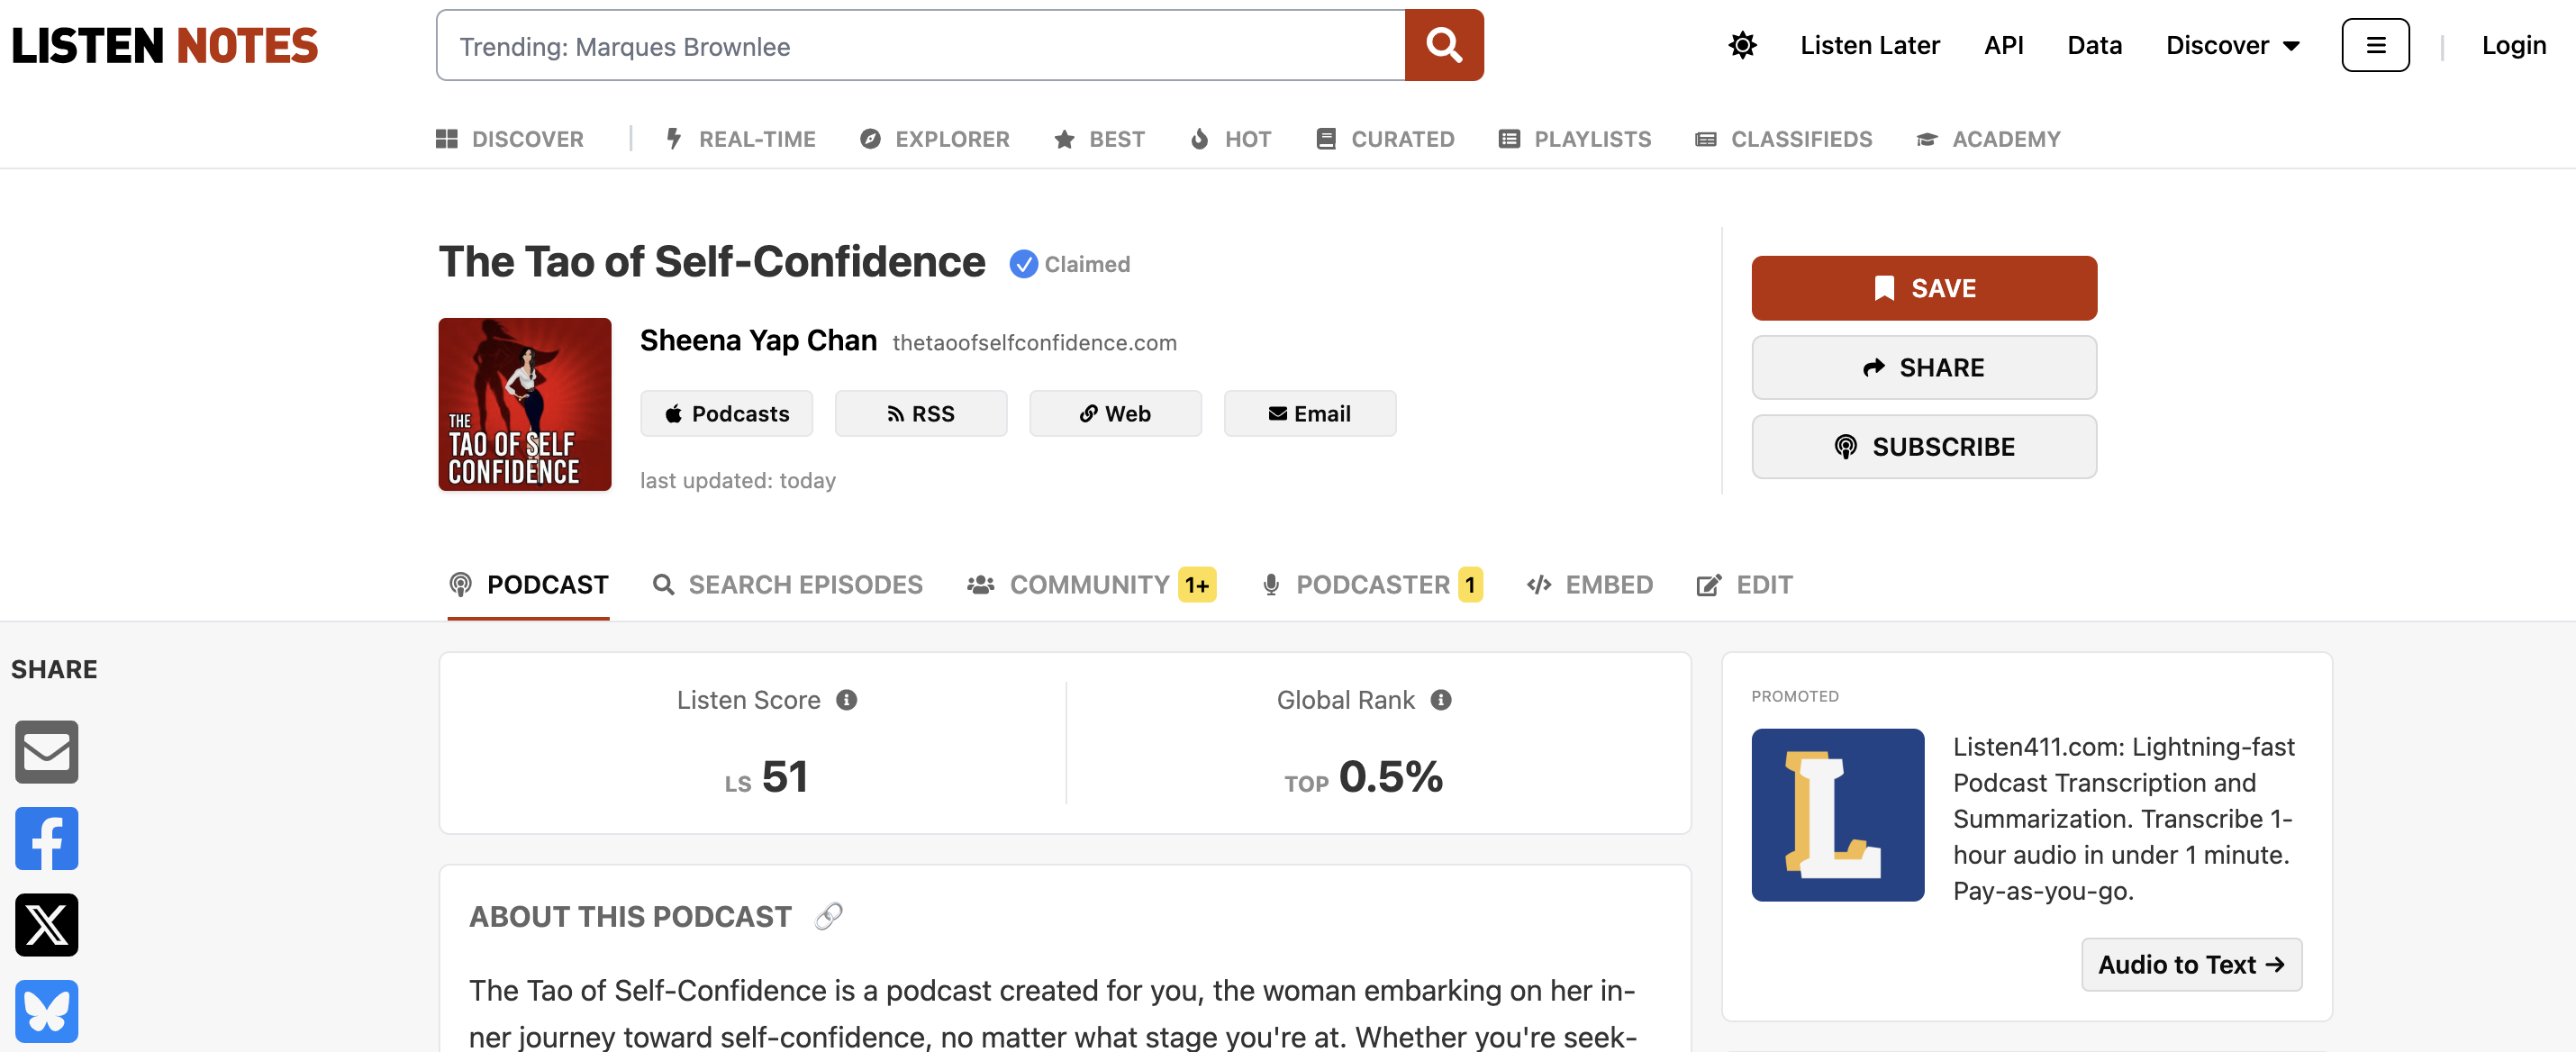Click the Global Rank info icon

click(x=1440, y=700)
